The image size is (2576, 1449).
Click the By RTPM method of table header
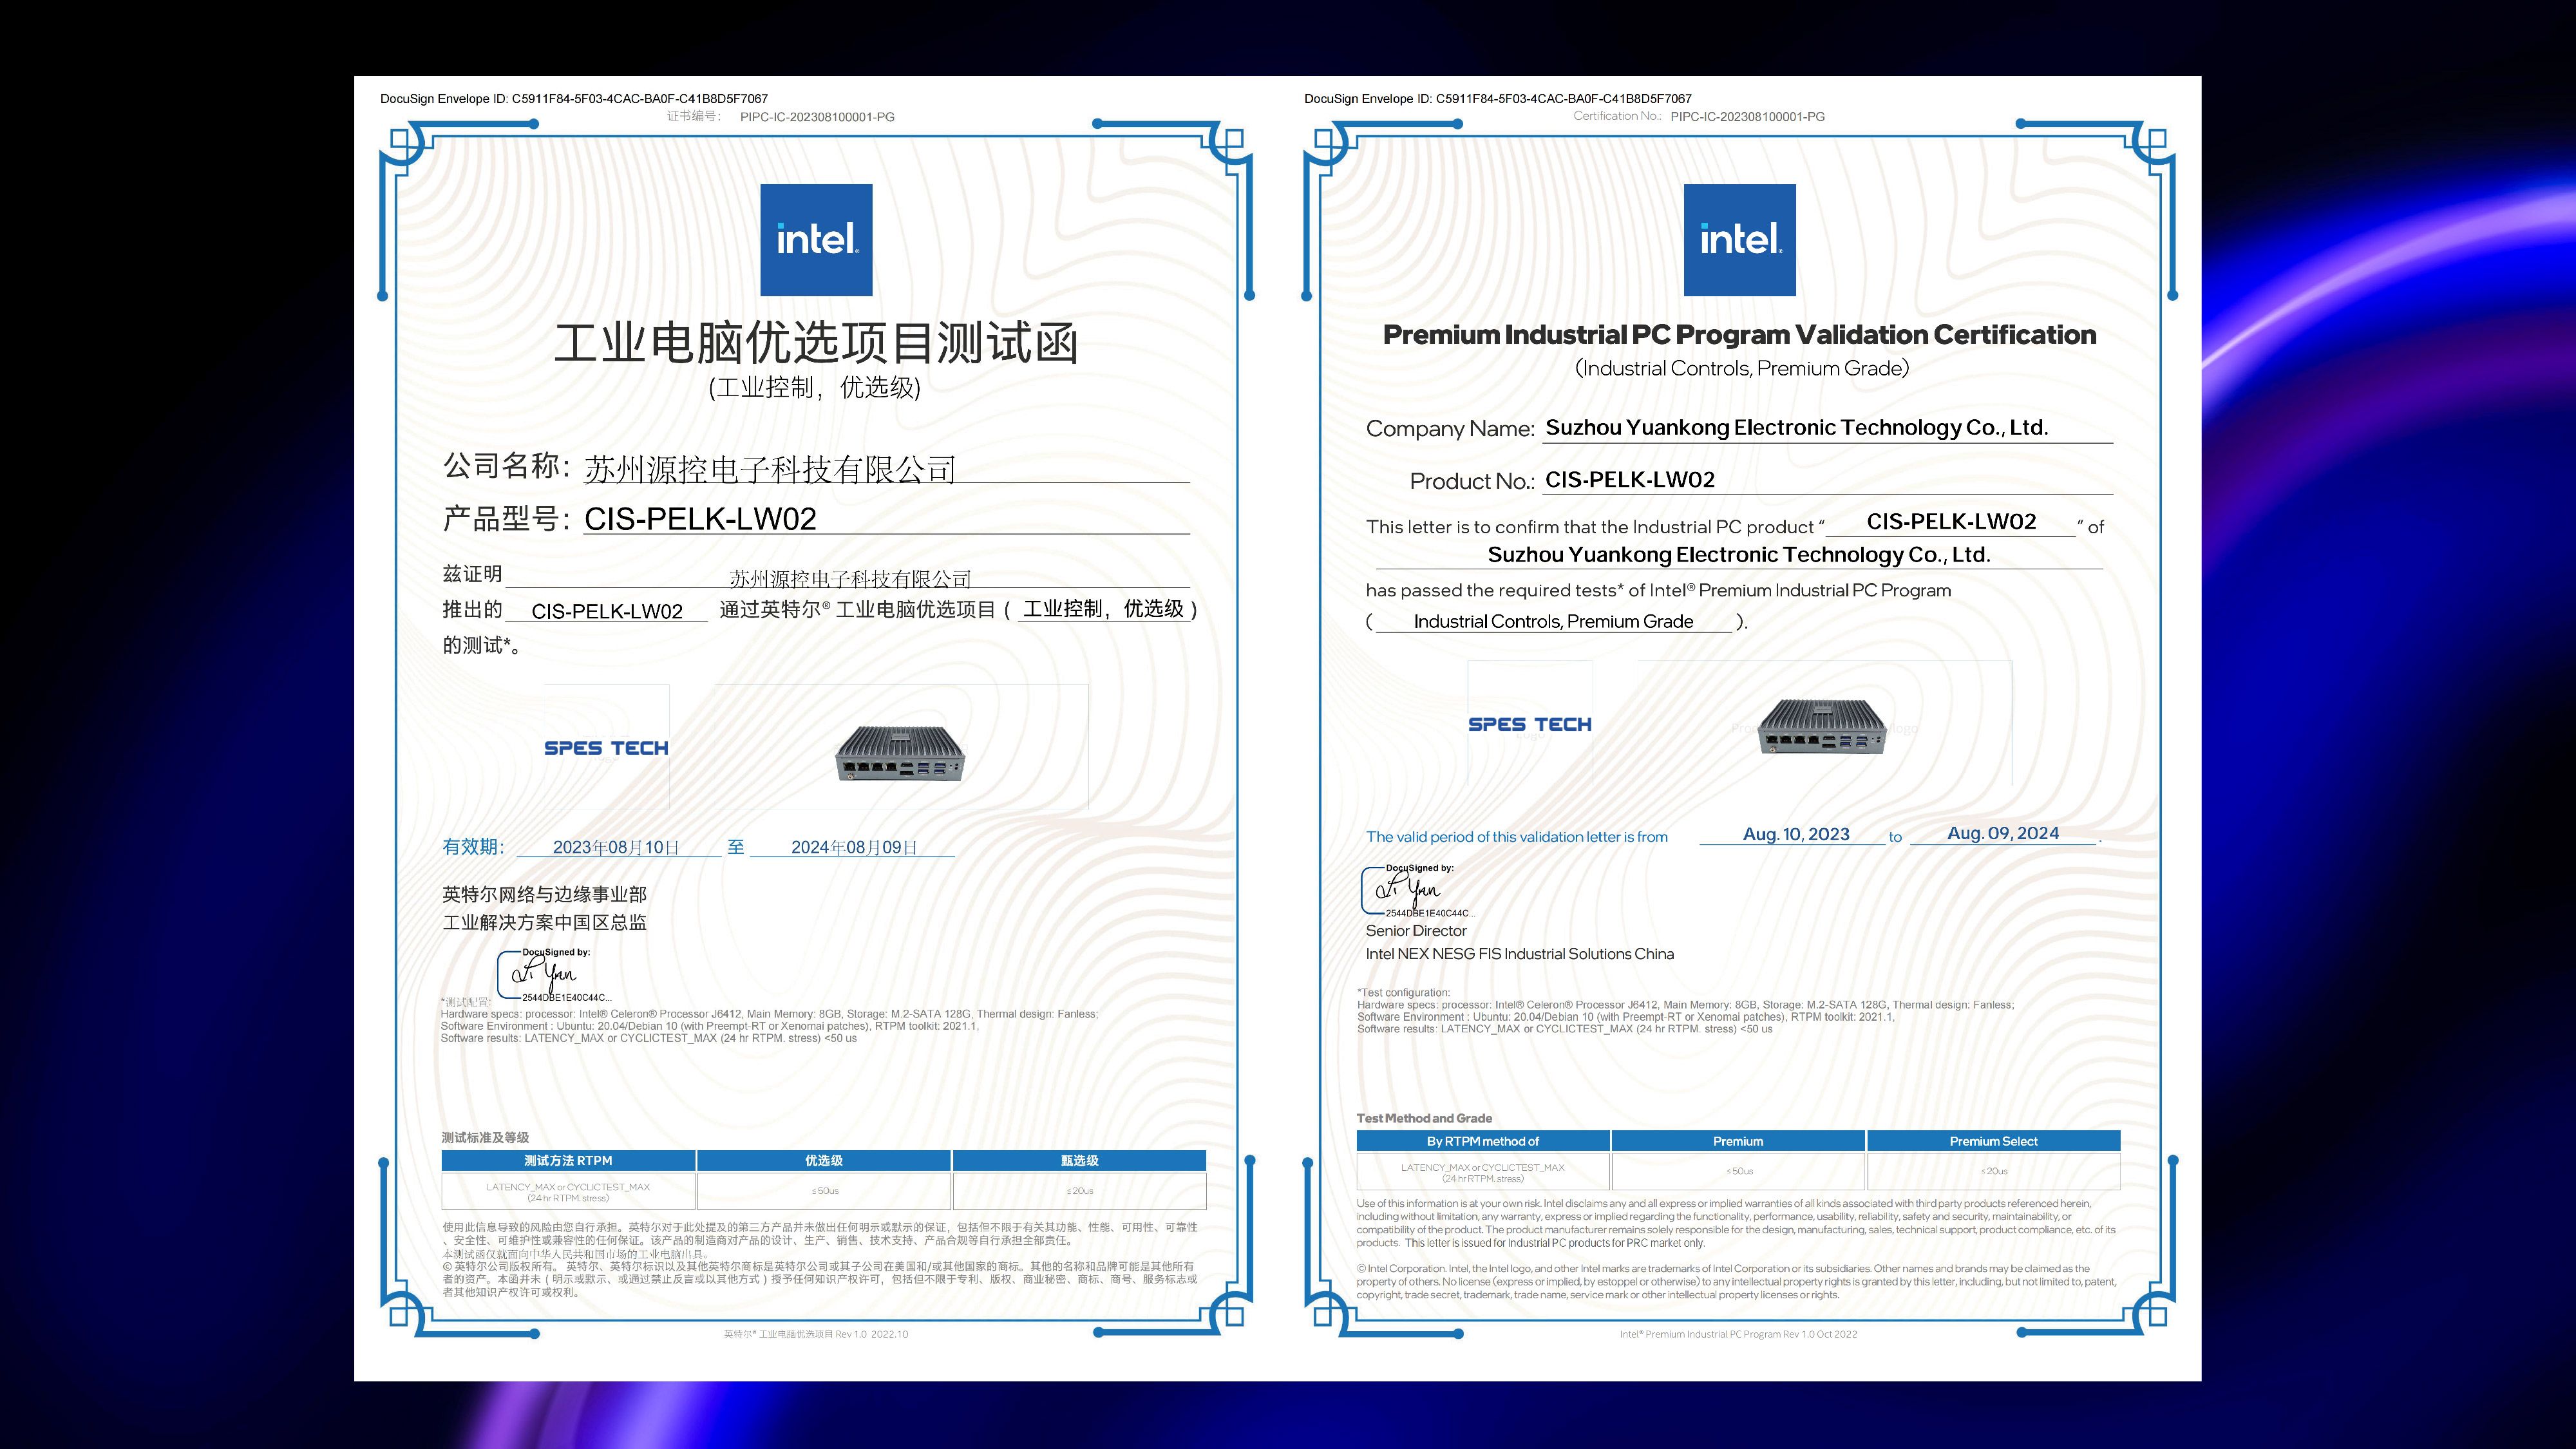[x=1483, y=1141]
